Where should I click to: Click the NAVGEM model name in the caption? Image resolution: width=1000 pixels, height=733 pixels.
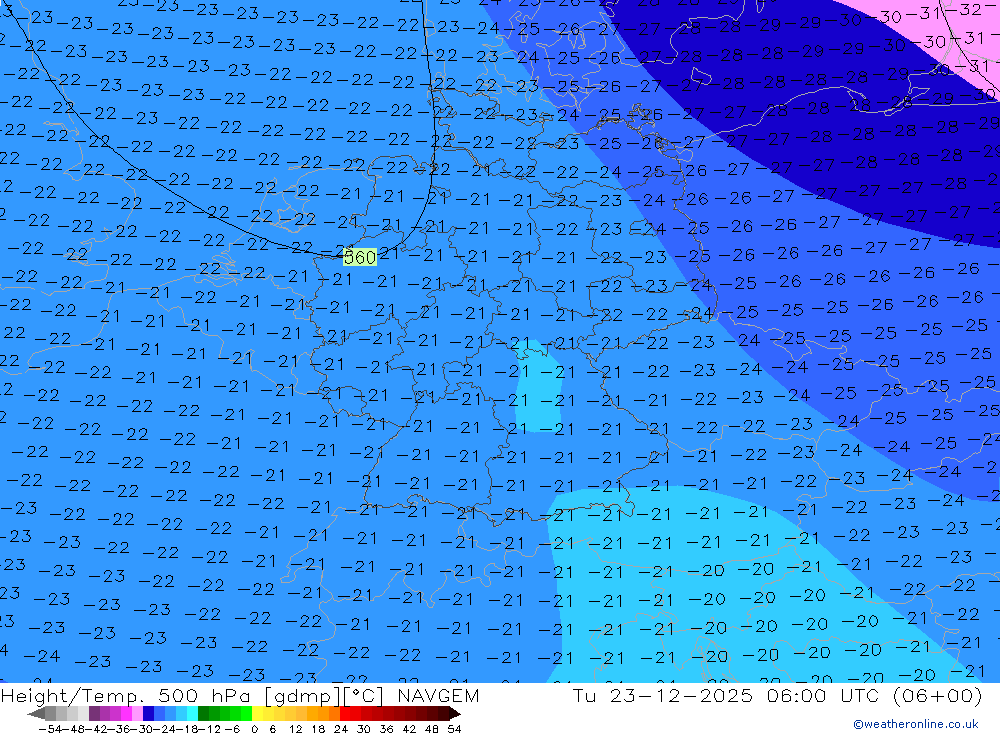438,695
